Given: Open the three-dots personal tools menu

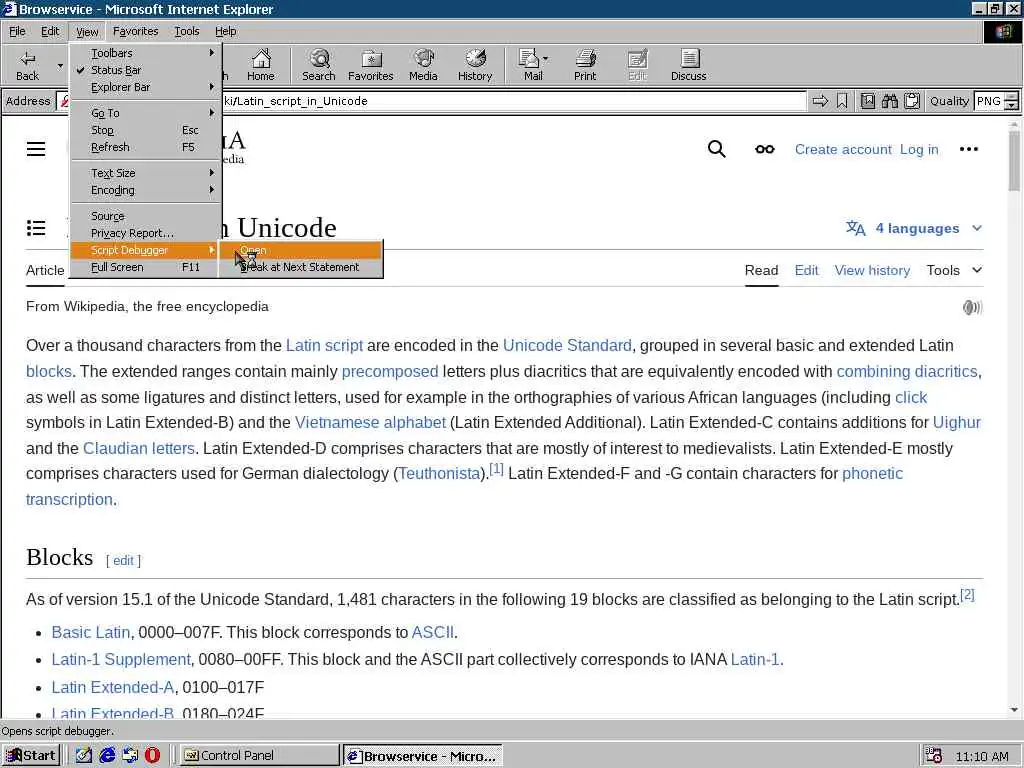Looking at the screenshot, I should [968, 149].
